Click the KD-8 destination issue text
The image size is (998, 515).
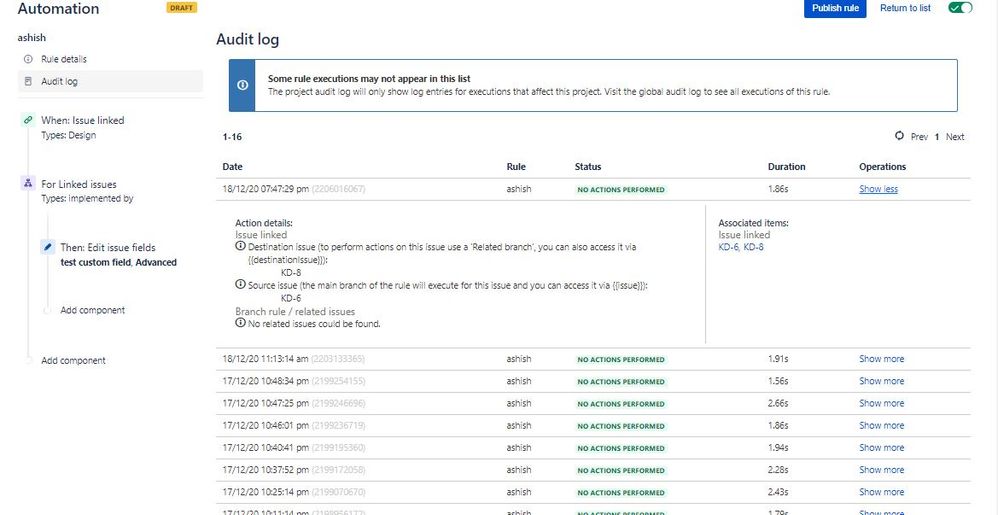tap(291, 272)
